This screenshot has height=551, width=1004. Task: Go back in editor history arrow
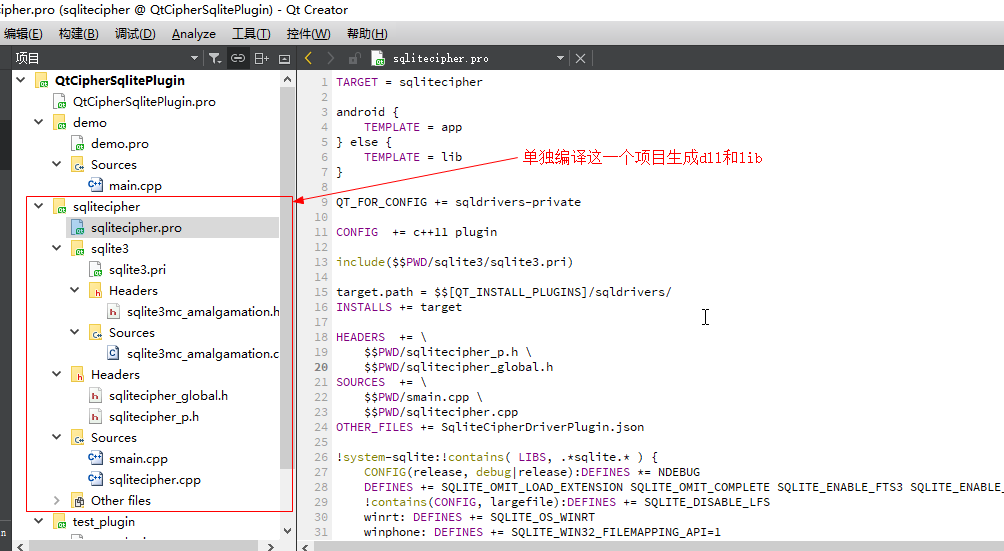click(309, 58)
